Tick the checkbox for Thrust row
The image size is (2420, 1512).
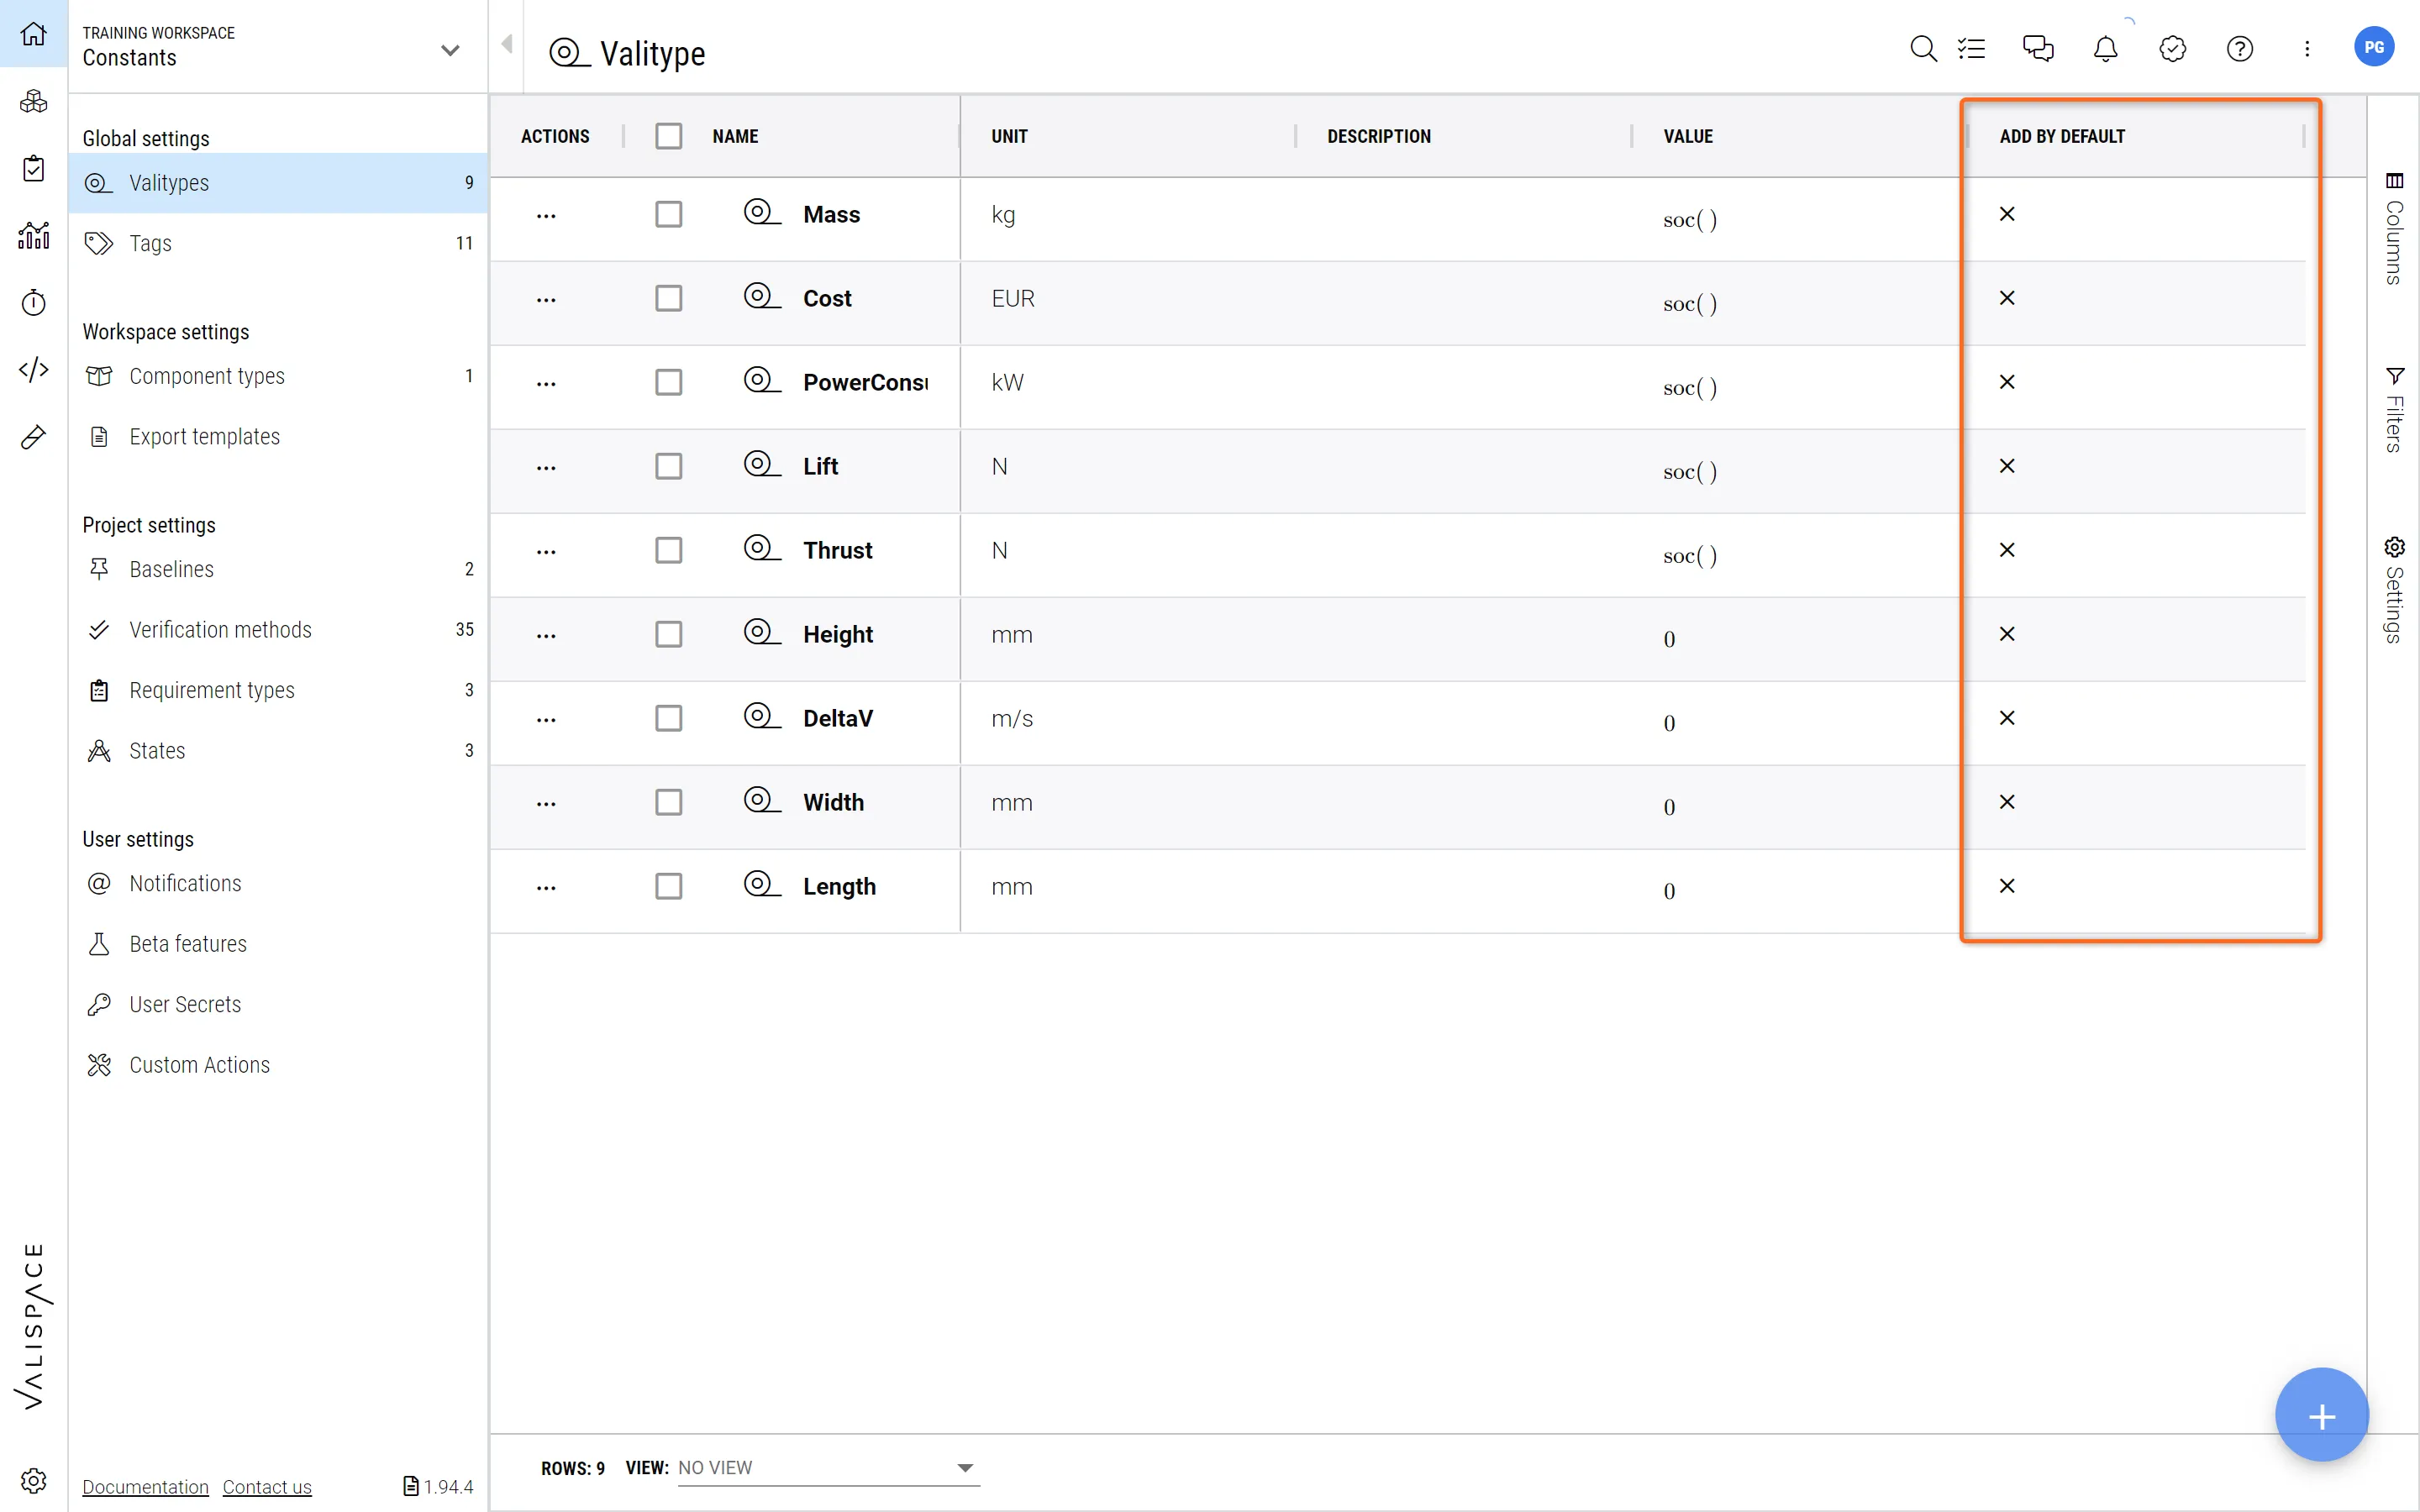pyautogui.click(x=668, y=550)
